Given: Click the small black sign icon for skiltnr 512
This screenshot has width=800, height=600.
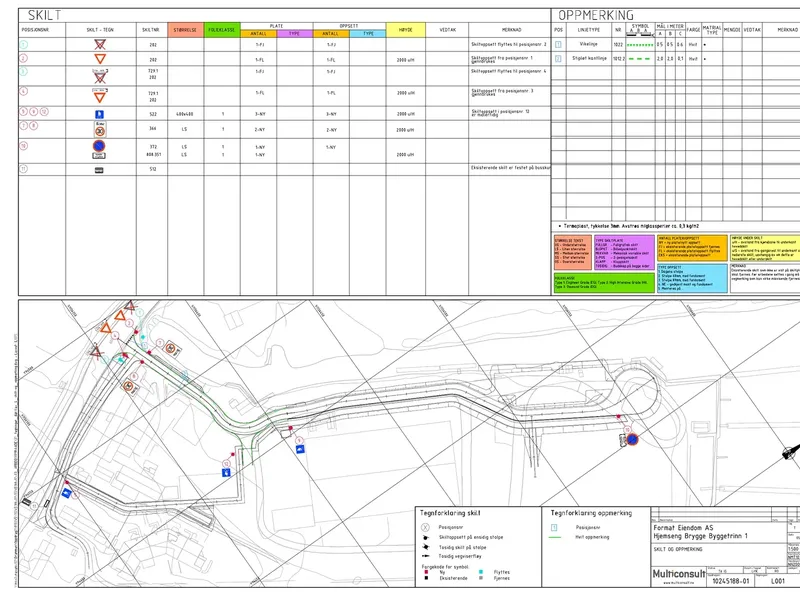Looking at the screenshot, I should (x=99, y=170).
